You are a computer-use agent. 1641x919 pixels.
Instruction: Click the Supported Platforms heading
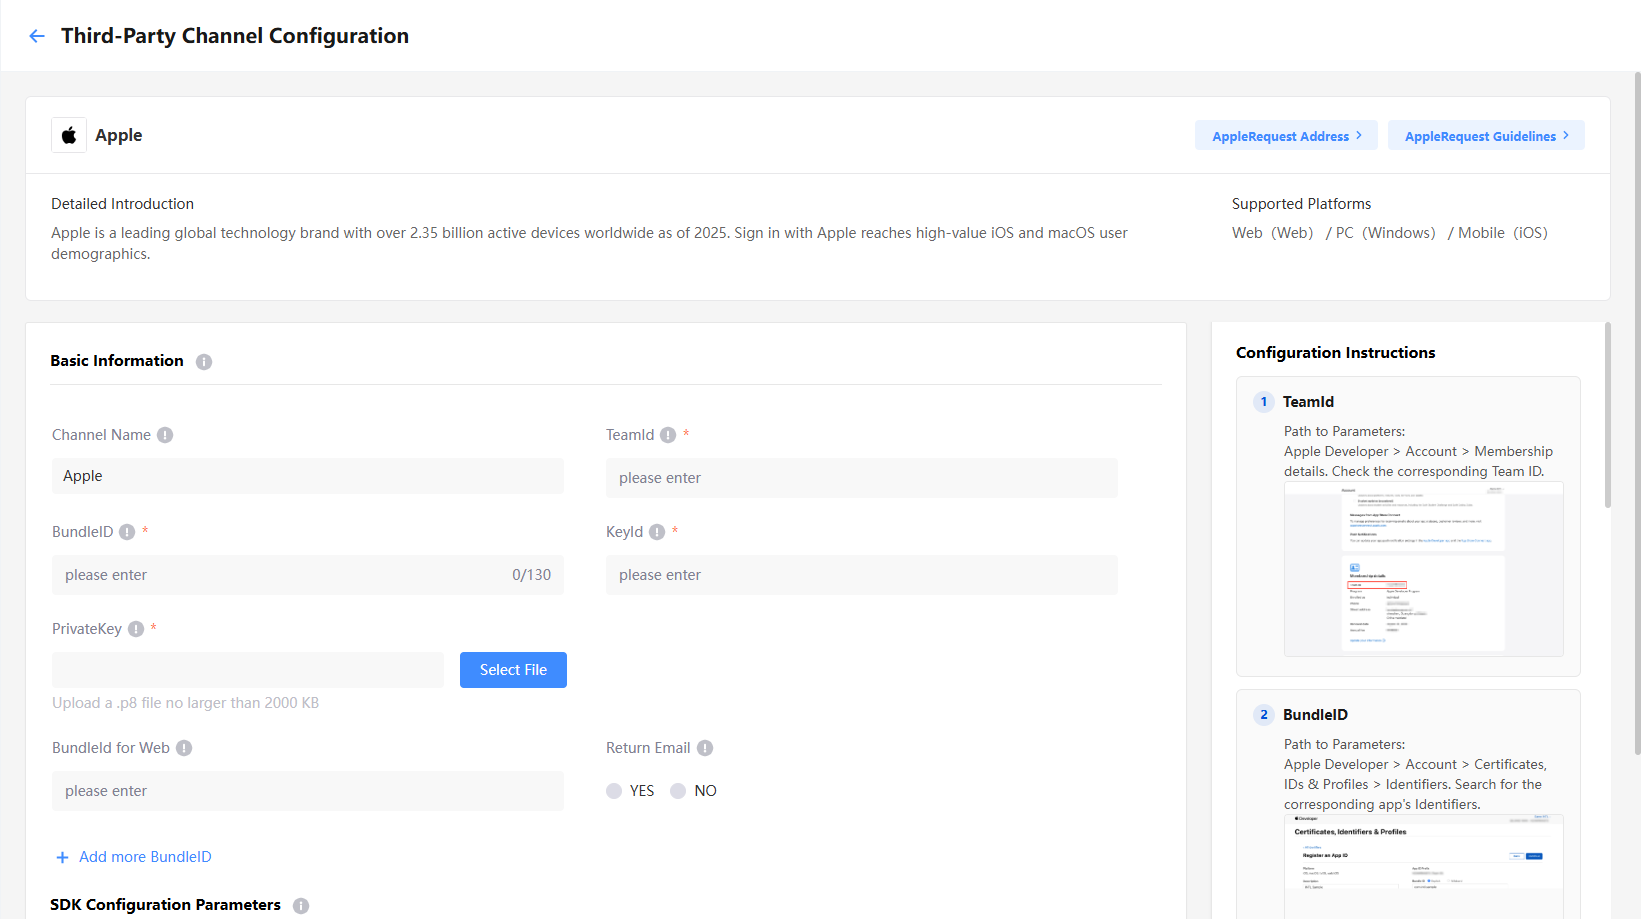click(1302, 204)
